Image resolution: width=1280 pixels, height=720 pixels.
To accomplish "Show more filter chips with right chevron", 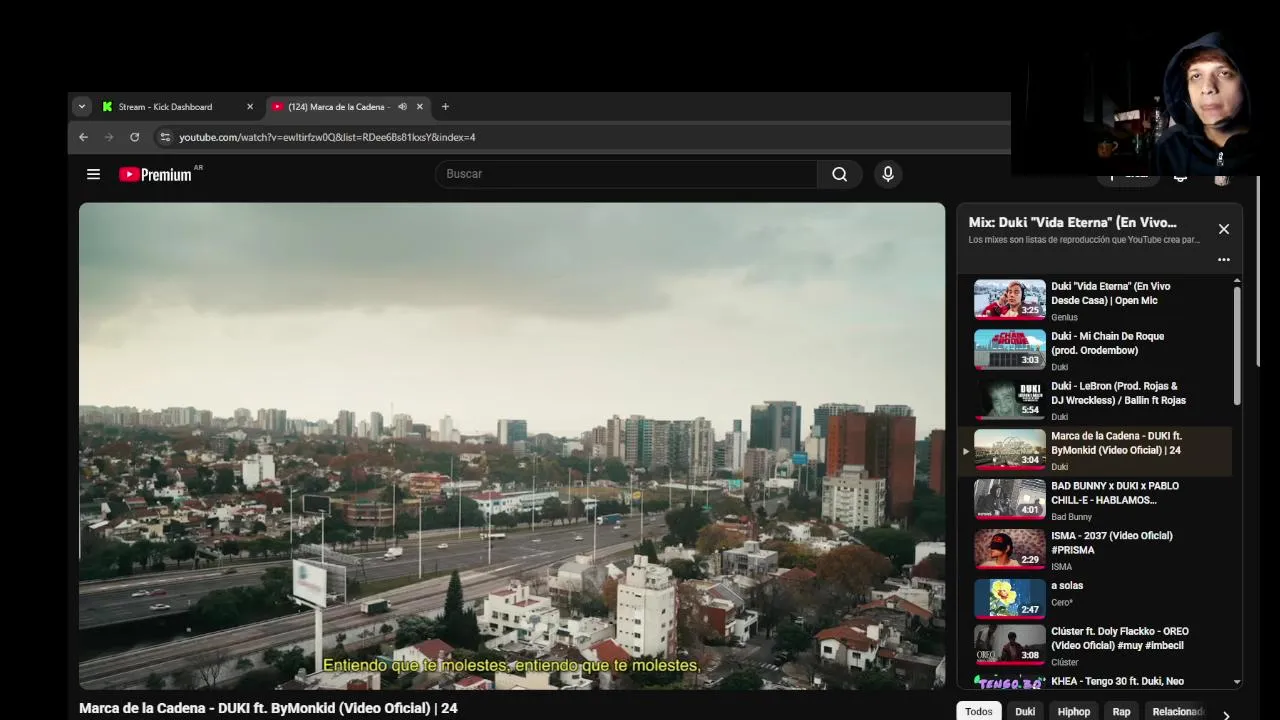I will pyautogui.click(x=1226, y=714).
